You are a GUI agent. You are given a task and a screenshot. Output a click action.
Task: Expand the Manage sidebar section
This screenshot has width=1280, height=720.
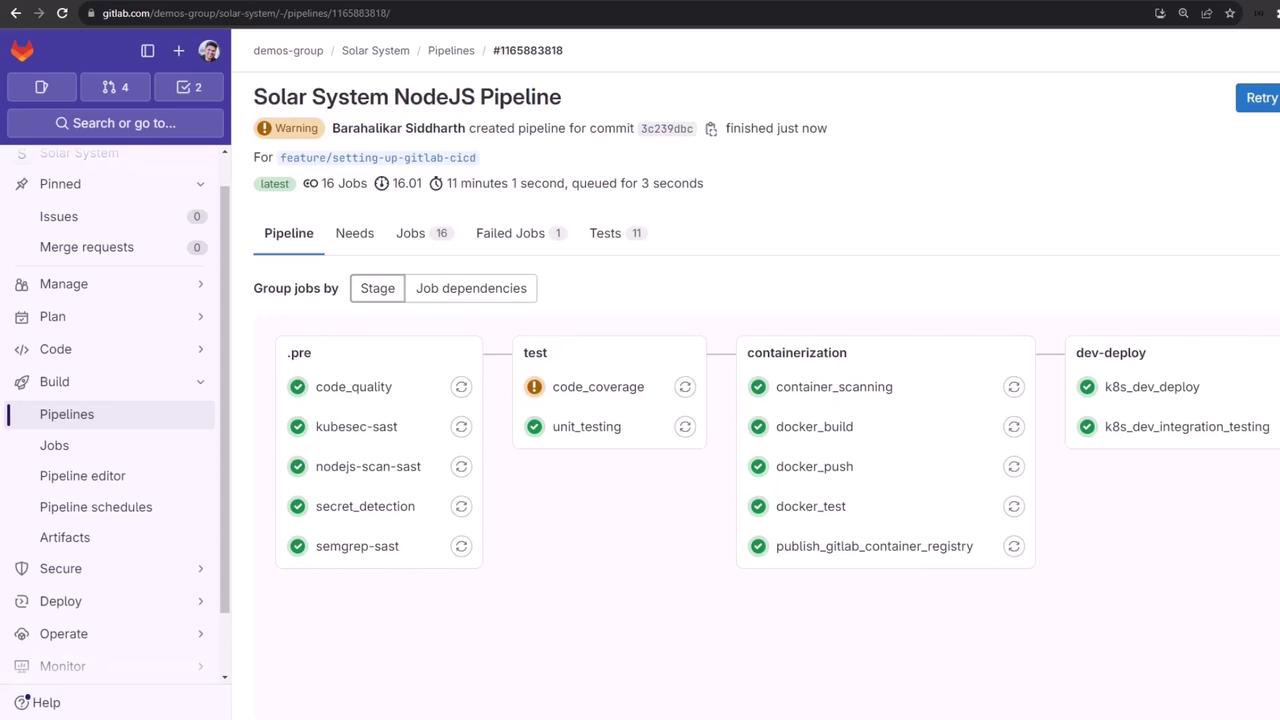click(200, 284)
